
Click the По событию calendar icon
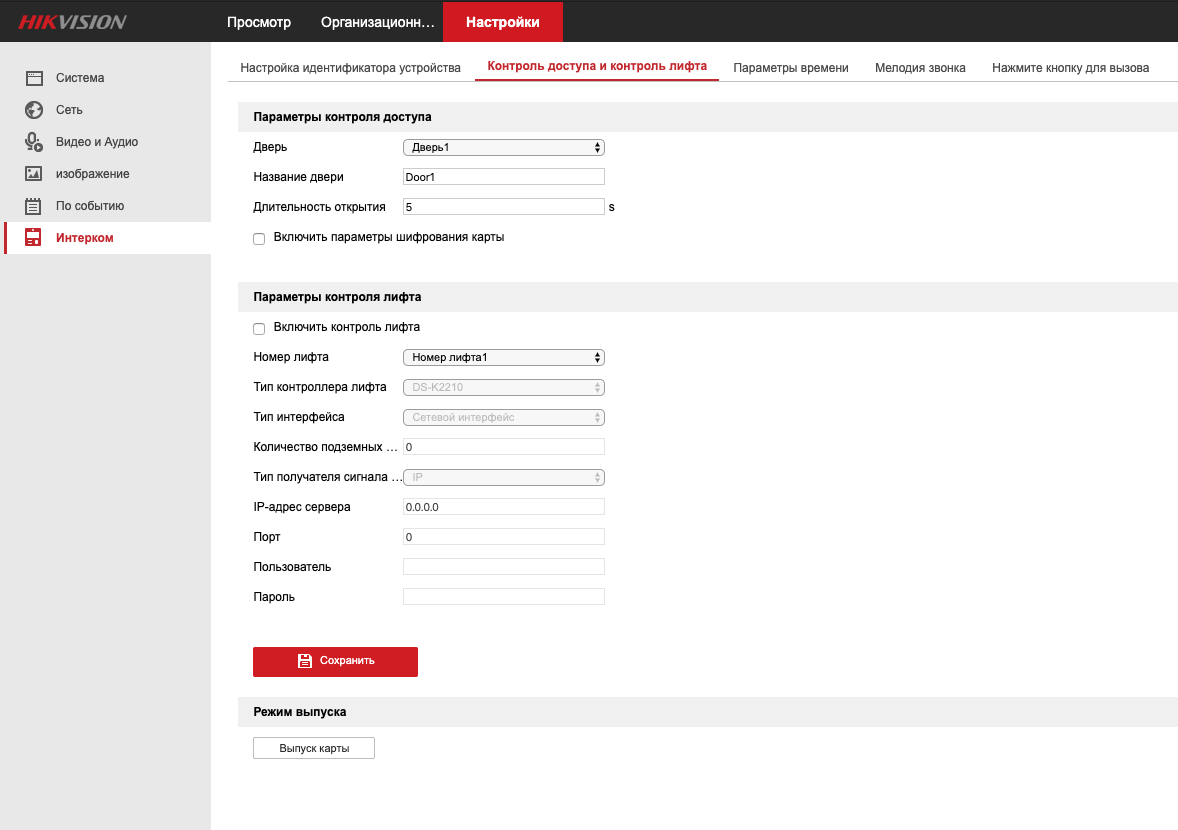click(x=34, y=206)
